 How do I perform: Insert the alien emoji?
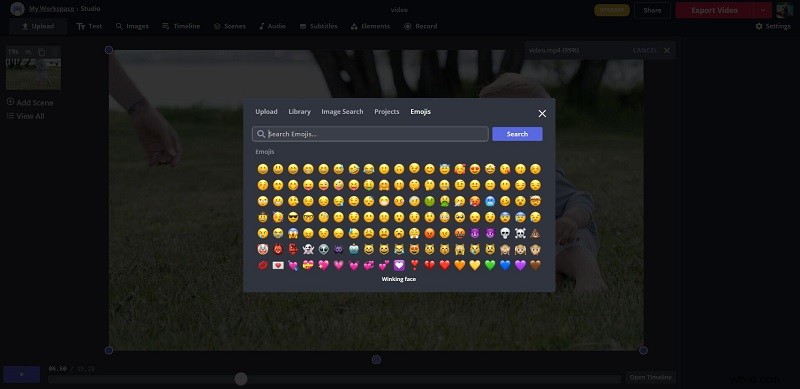point(323,249)
